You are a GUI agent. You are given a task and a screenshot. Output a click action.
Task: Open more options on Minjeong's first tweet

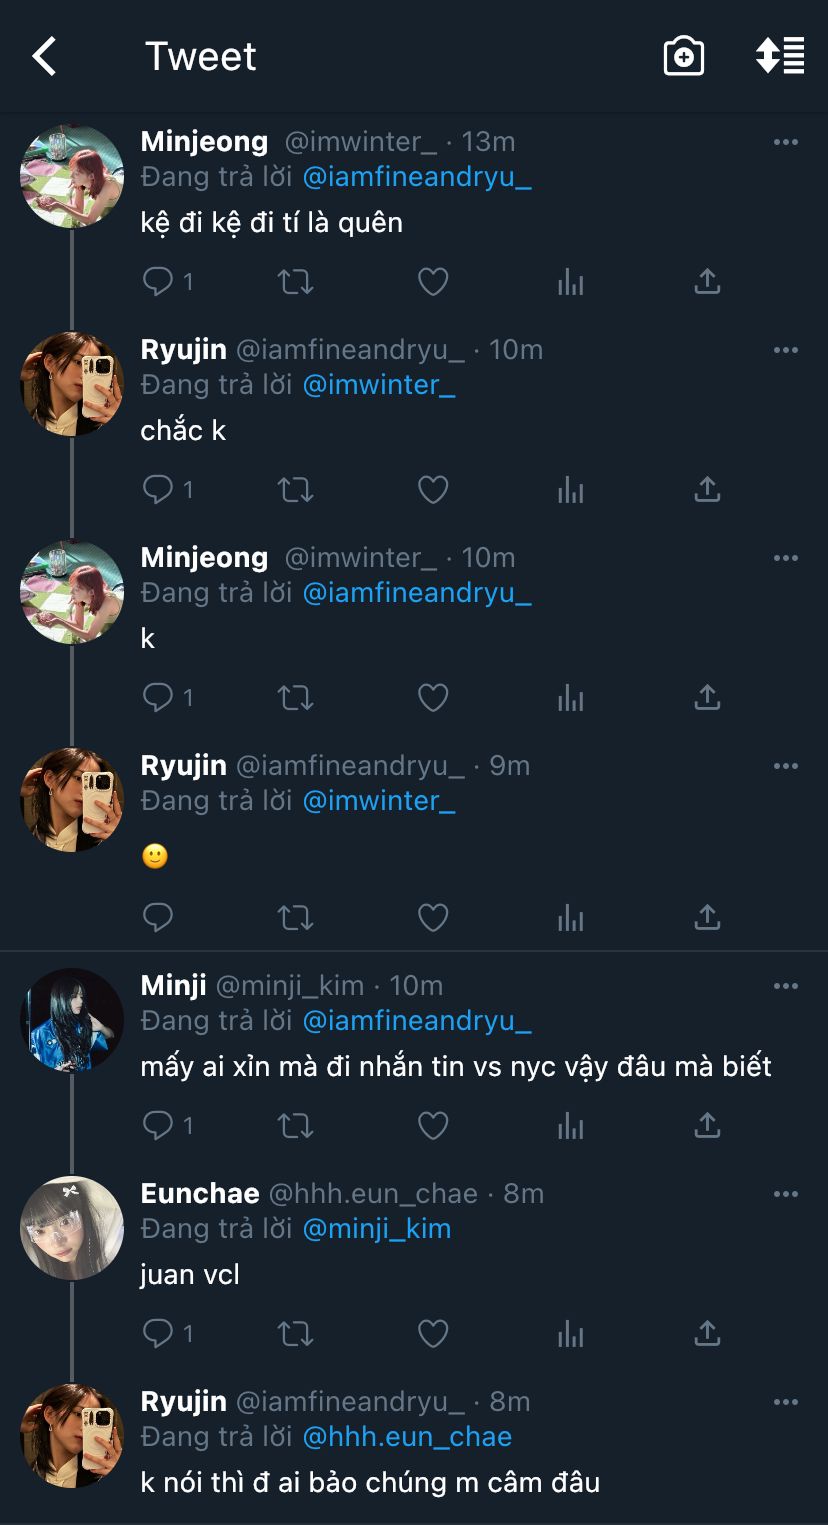click(786, 142)
